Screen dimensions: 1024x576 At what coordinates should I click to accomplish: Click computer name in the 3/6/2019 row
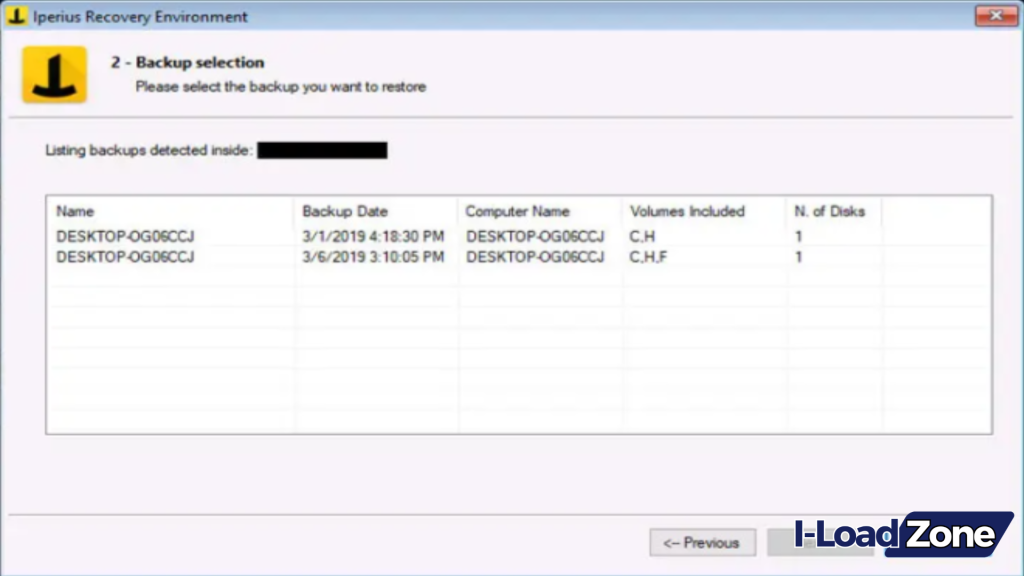[535, 257]
